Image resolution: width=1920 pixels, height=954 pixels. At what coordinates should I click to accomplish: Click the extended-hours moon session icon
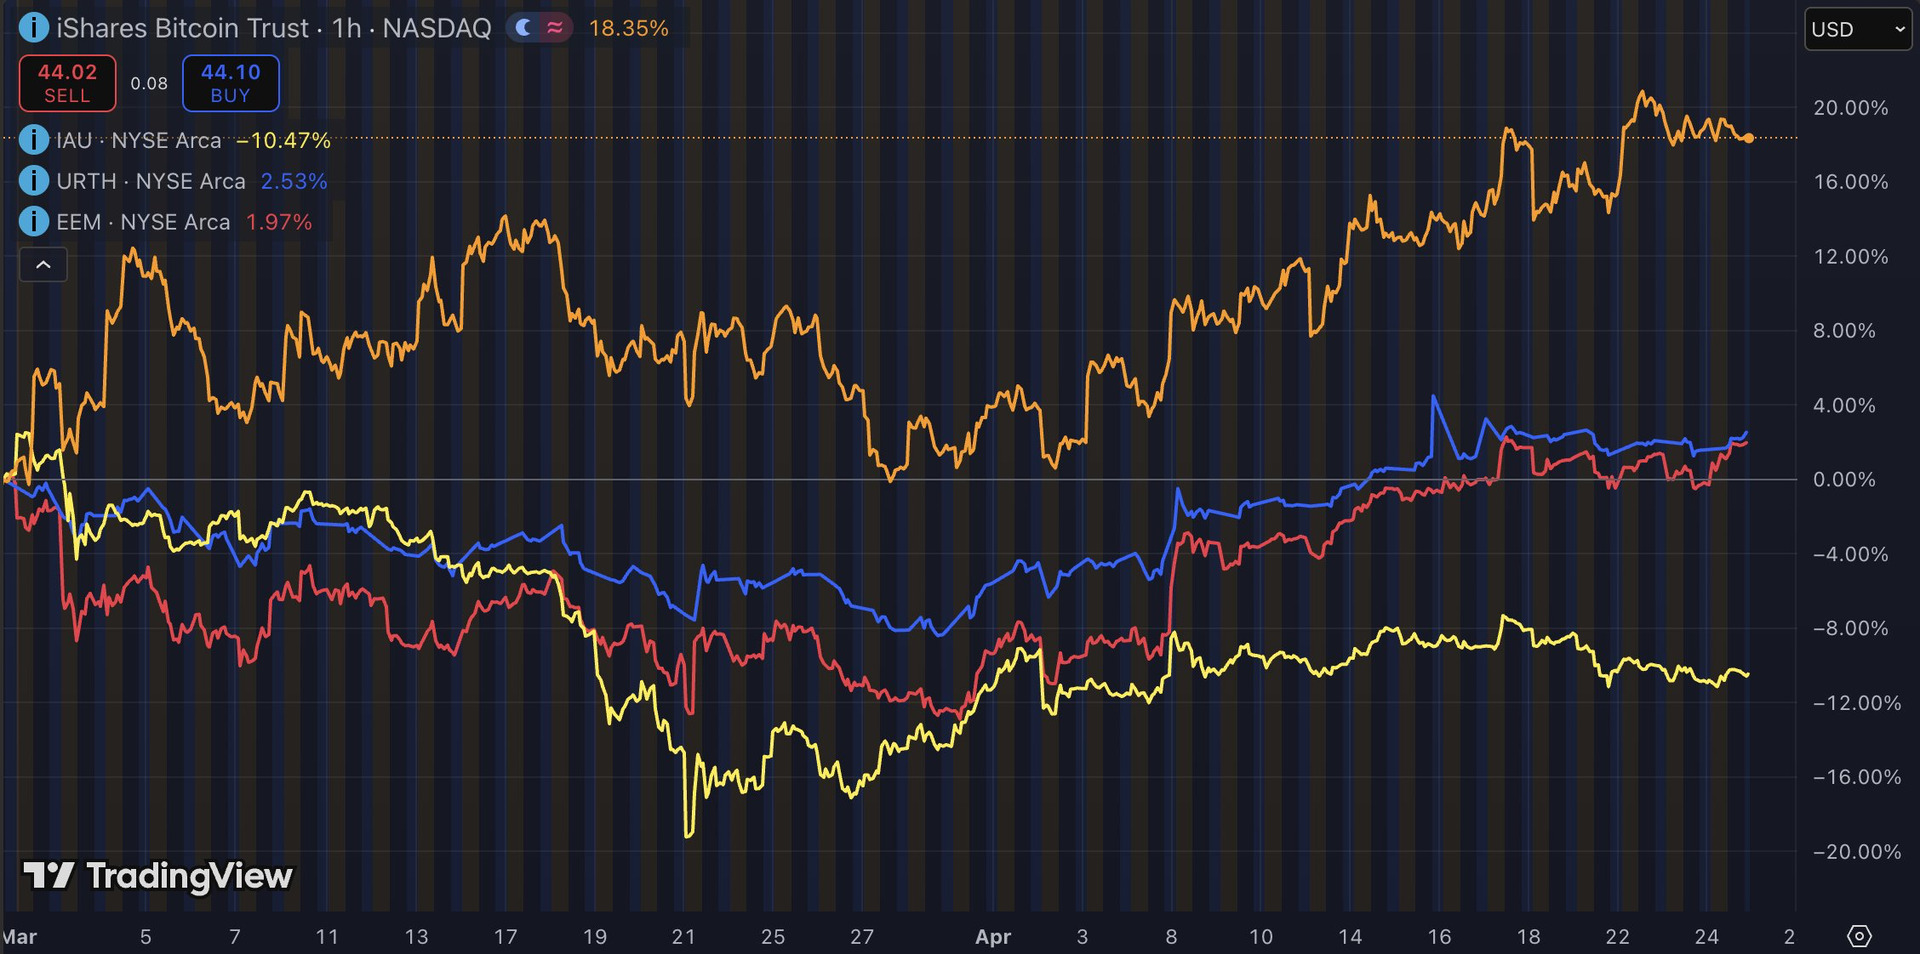pos(522,28)
